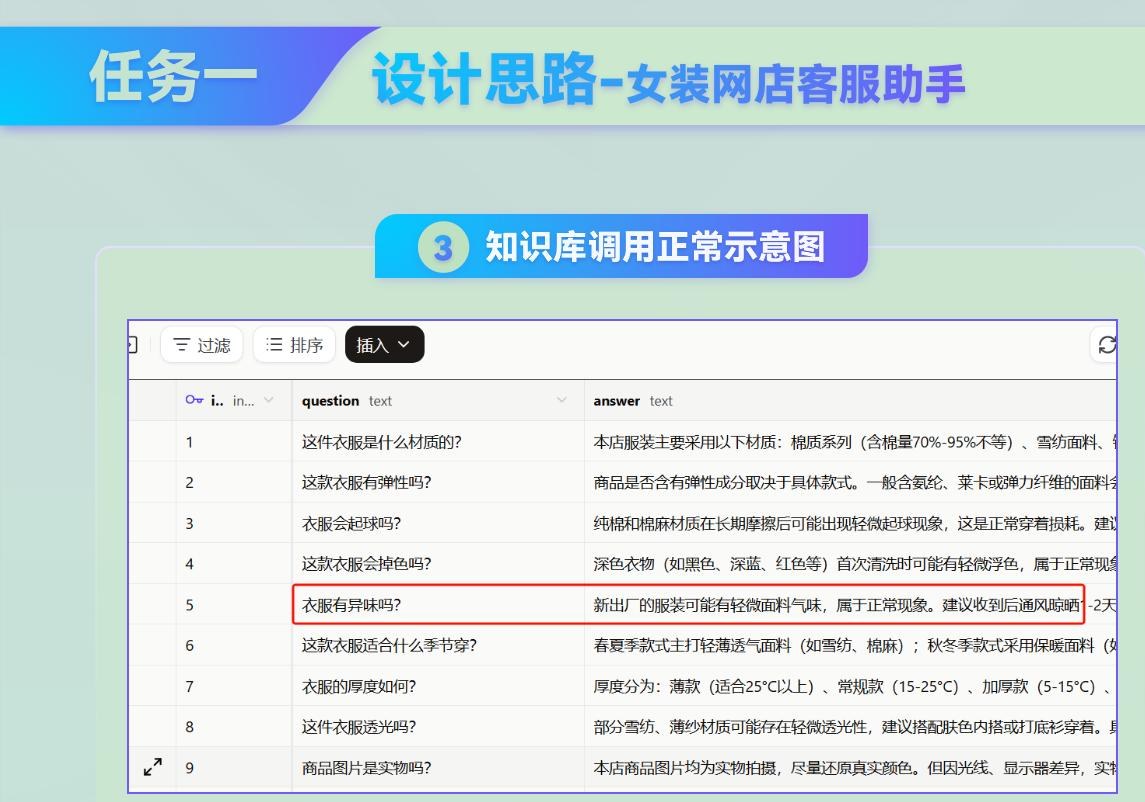Click id cell 9

(234, 767)
